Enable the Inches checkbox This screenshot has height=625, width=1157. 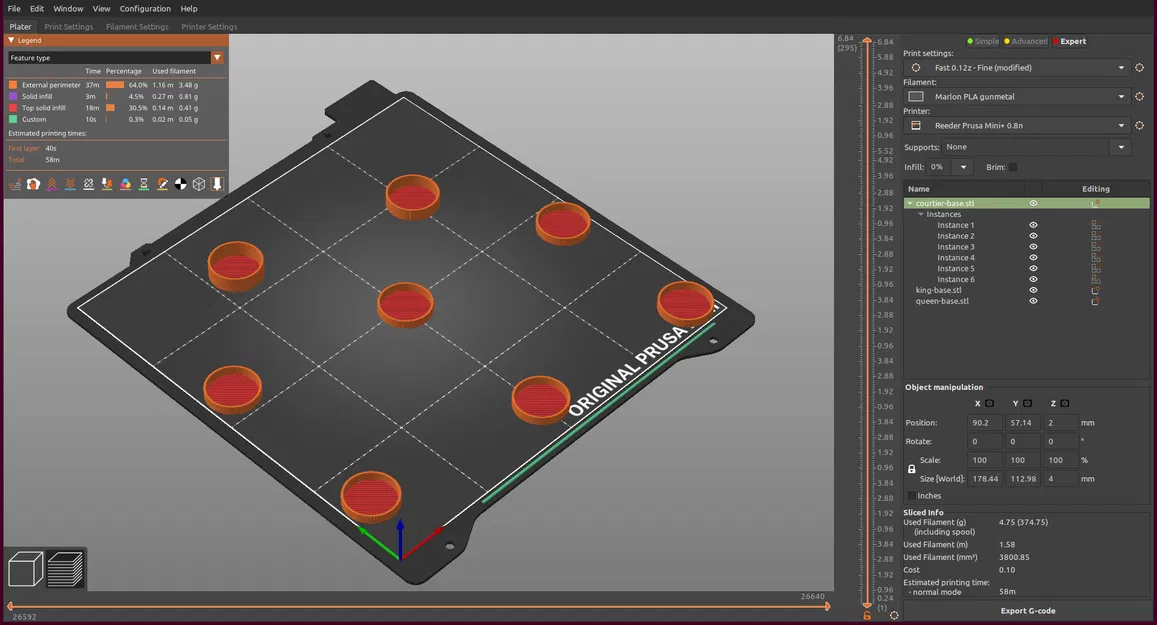click(911, 496)
